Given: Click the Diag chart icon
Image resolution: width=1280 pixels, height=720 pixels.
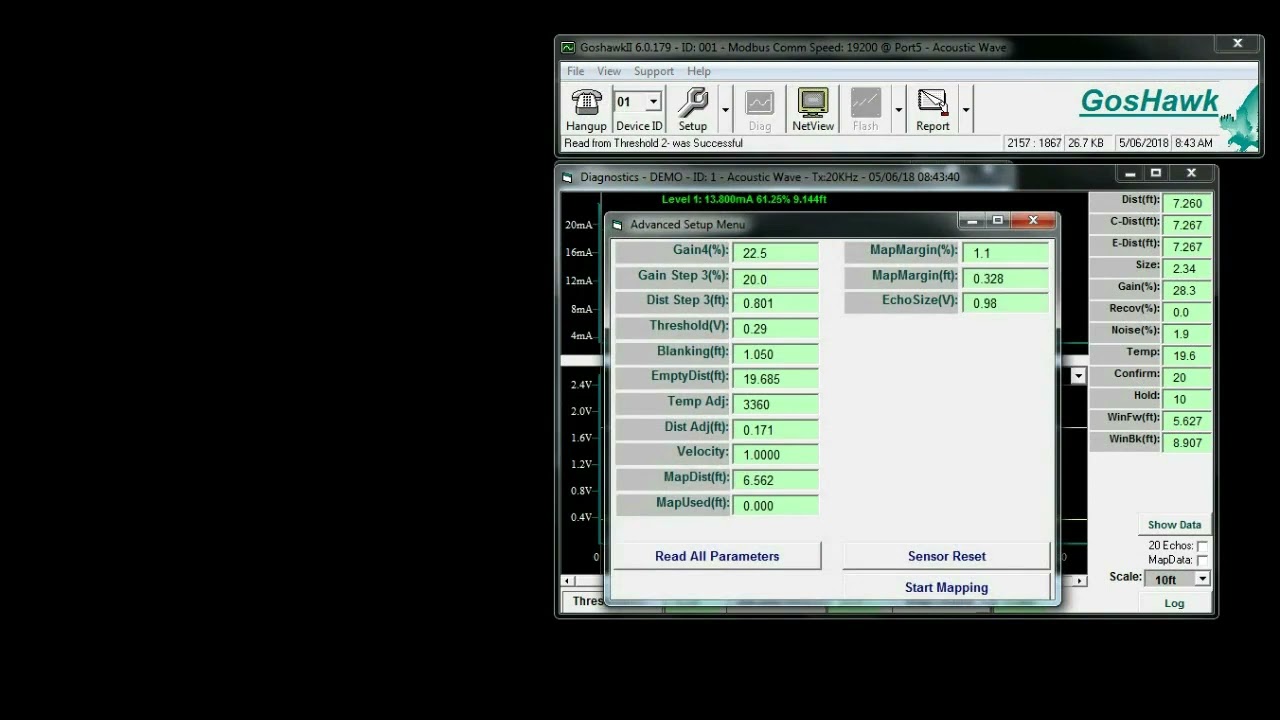Looking at the screenshot, I should (x=760, y=103).
